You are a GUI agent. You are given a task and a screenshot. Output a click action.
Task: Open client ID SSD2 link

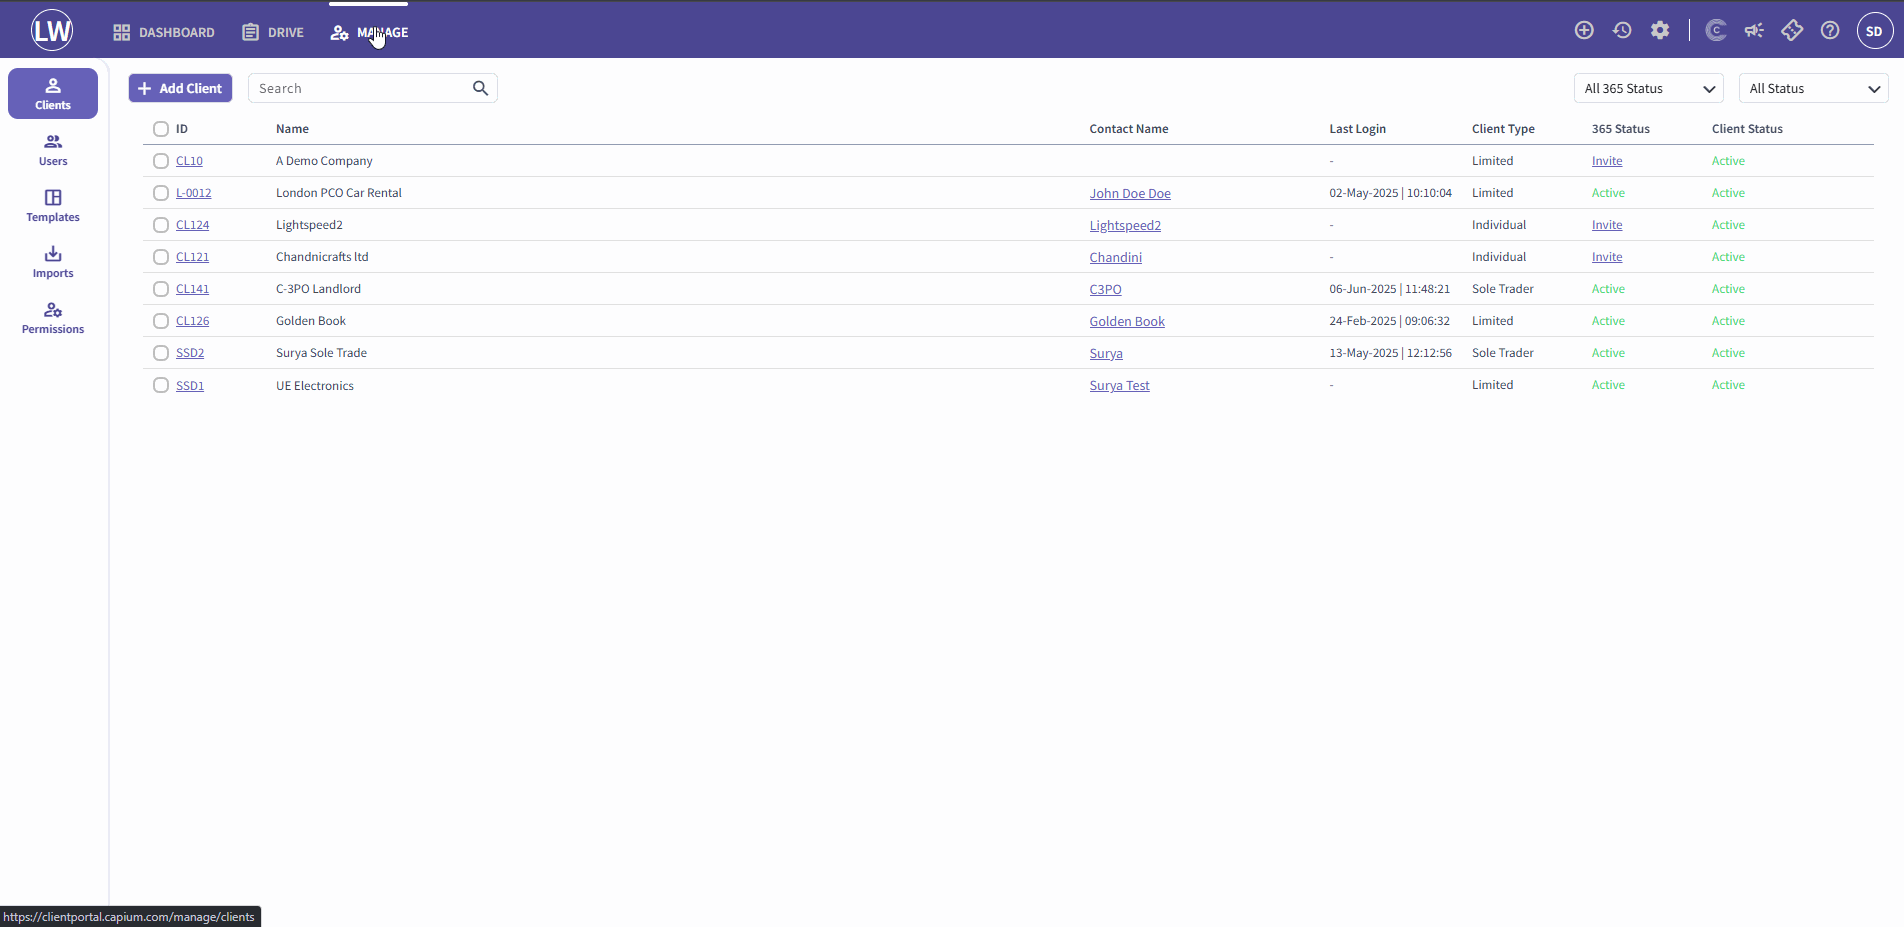(190, 353)
